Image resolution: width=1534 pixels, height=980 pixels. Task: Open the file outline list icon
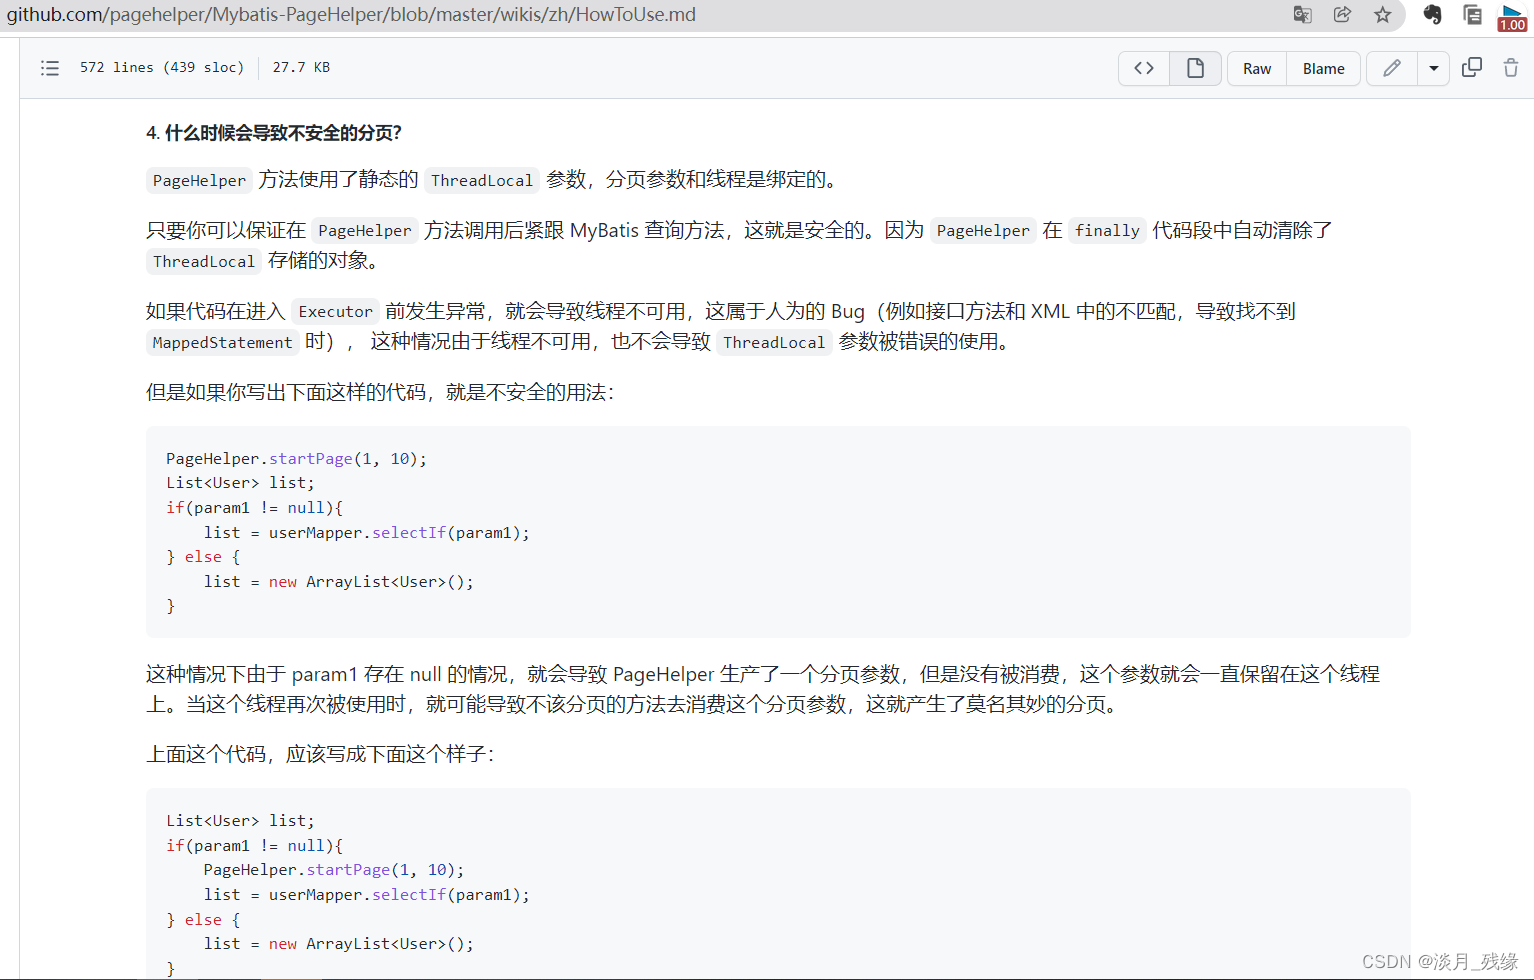[x=50, y=68]
